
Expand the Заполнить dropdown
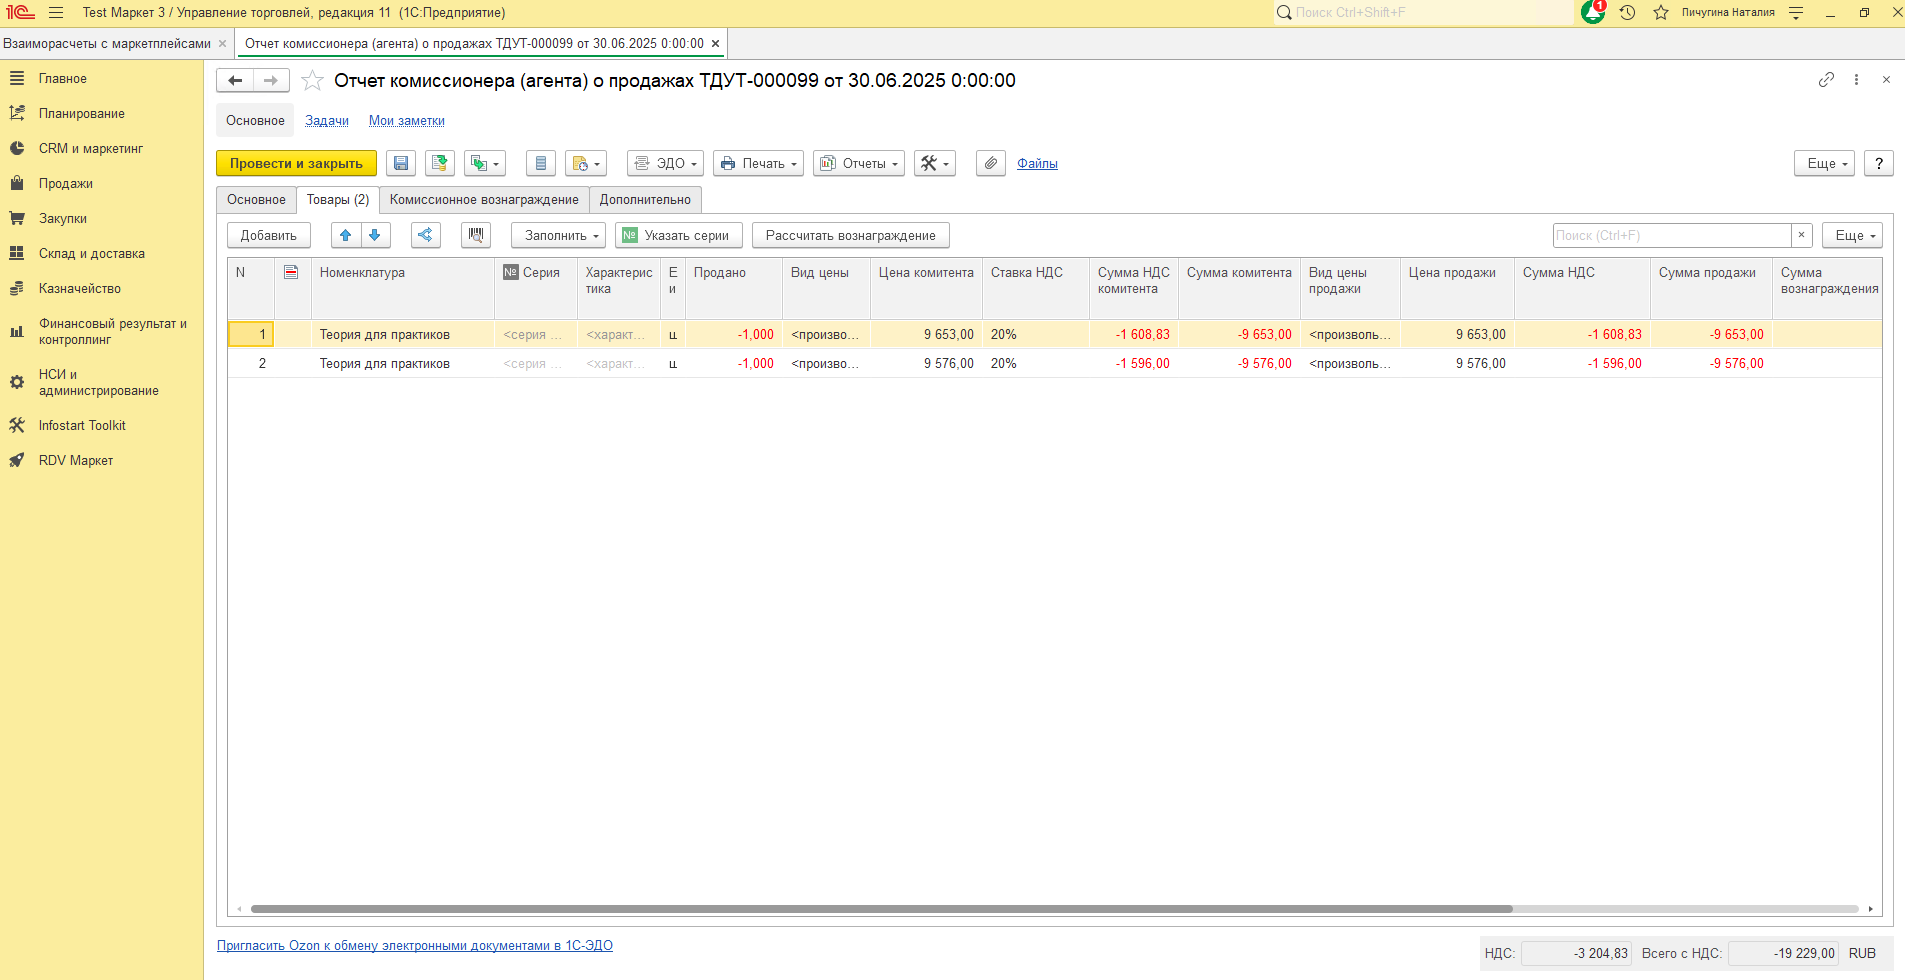(x=558, y=235)
